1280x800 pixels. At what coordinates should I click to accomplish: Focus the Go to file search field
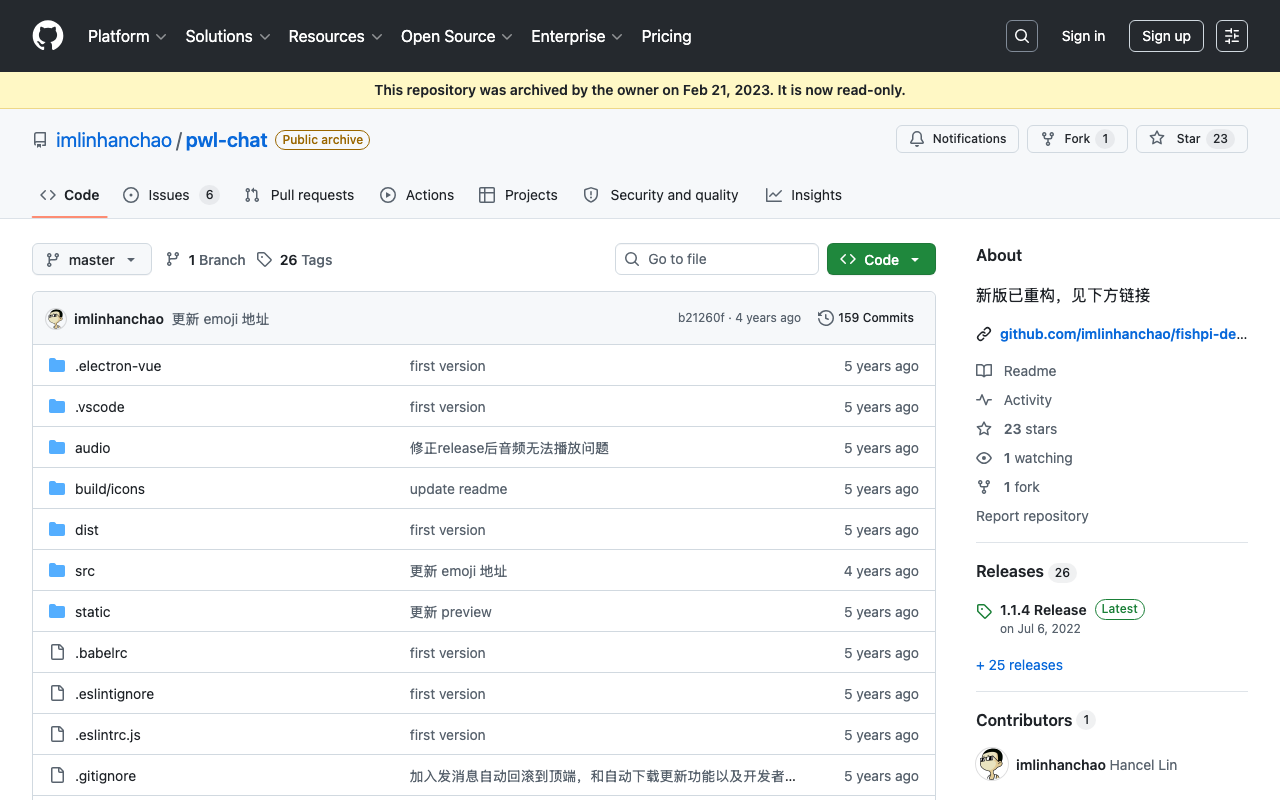717,259
